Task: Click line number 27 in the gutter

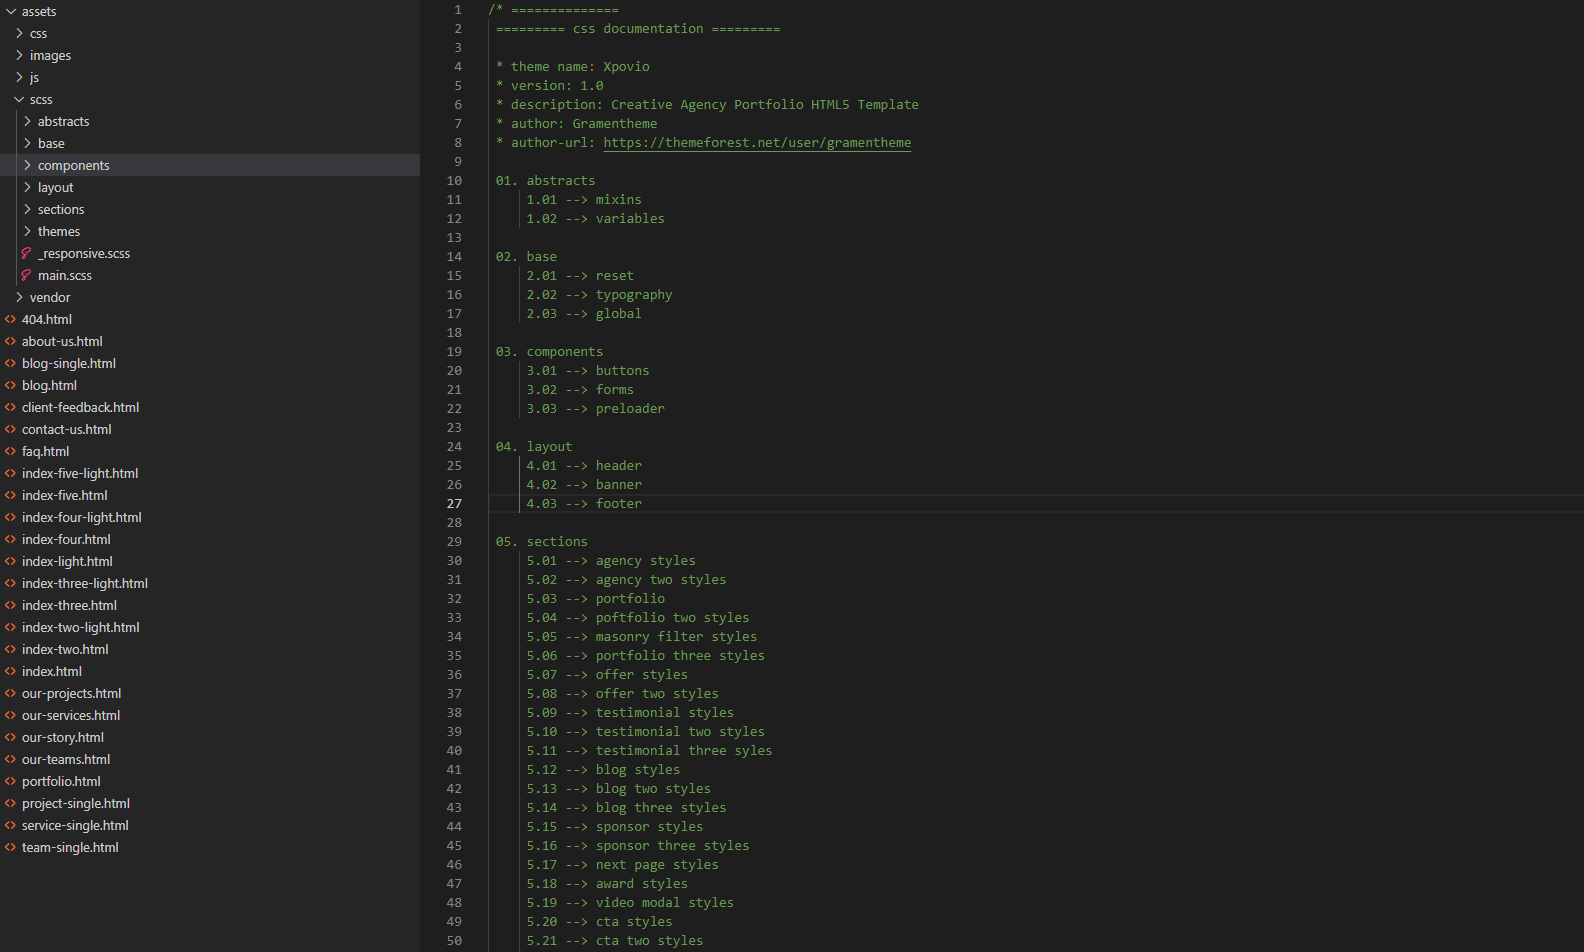Action: 454,504
